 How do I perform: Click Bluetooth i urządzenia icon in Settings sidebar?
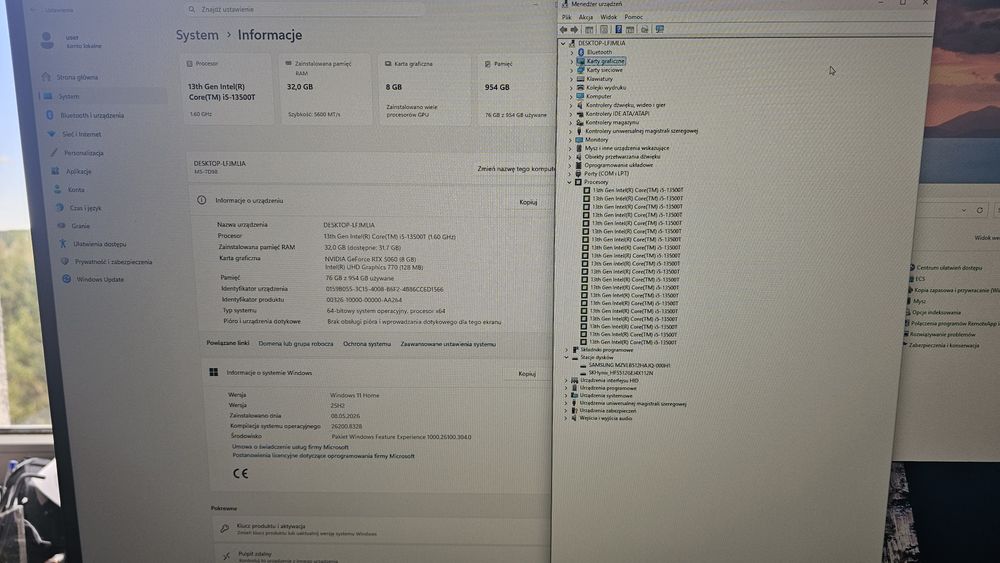50,115
